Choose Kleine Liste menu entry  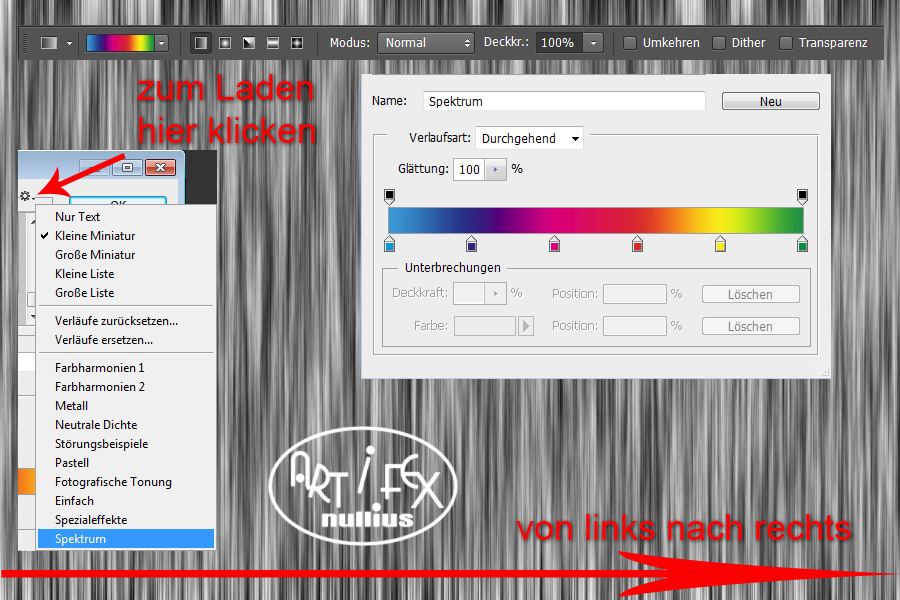[126, 273]
